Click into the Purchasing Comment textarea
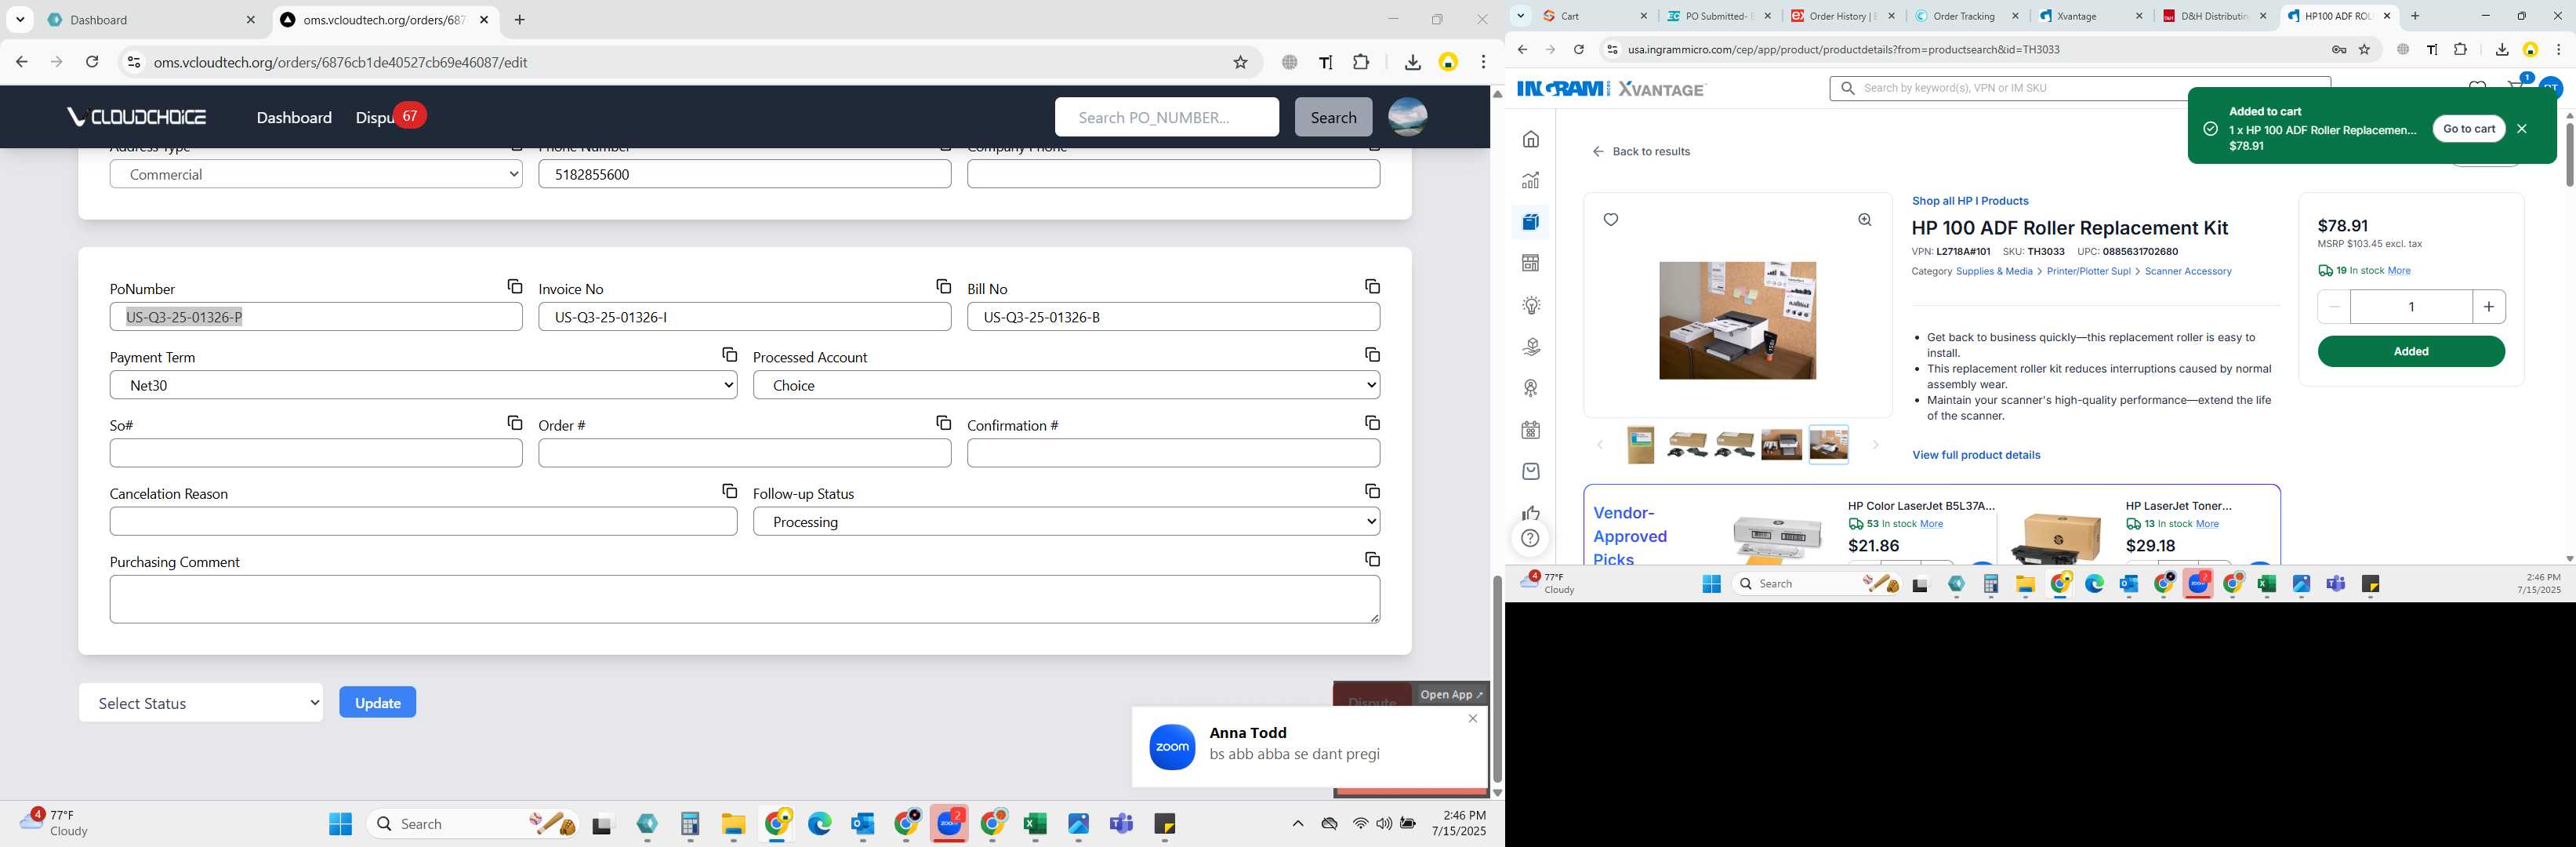Screen dimensions: 2576x847 [x=745, y=599]
